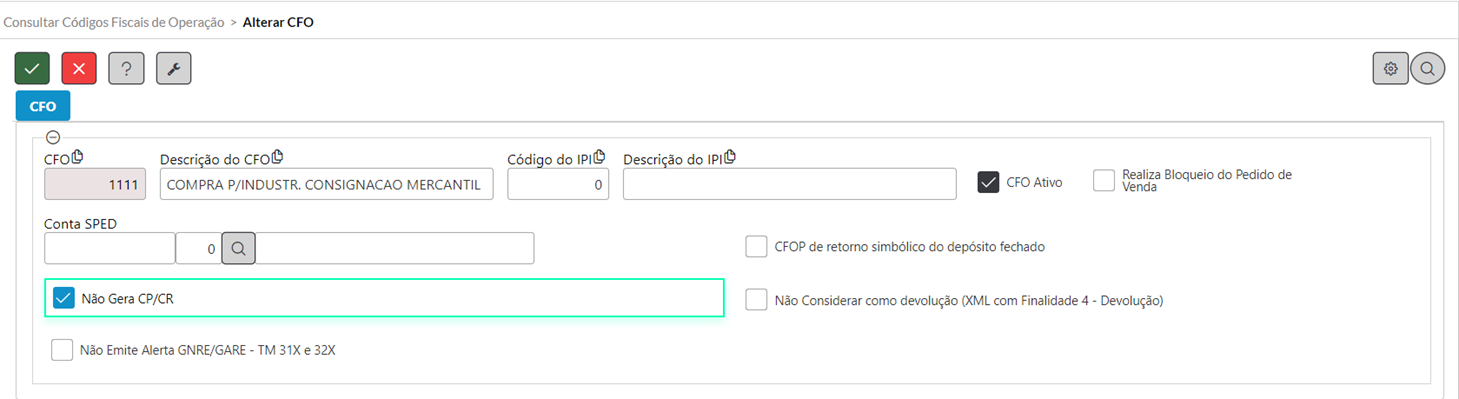Viewport: 1459px width, 399px height.
Task: Click the copy icon beside Descrição do CFO
Action: [278, 157]
